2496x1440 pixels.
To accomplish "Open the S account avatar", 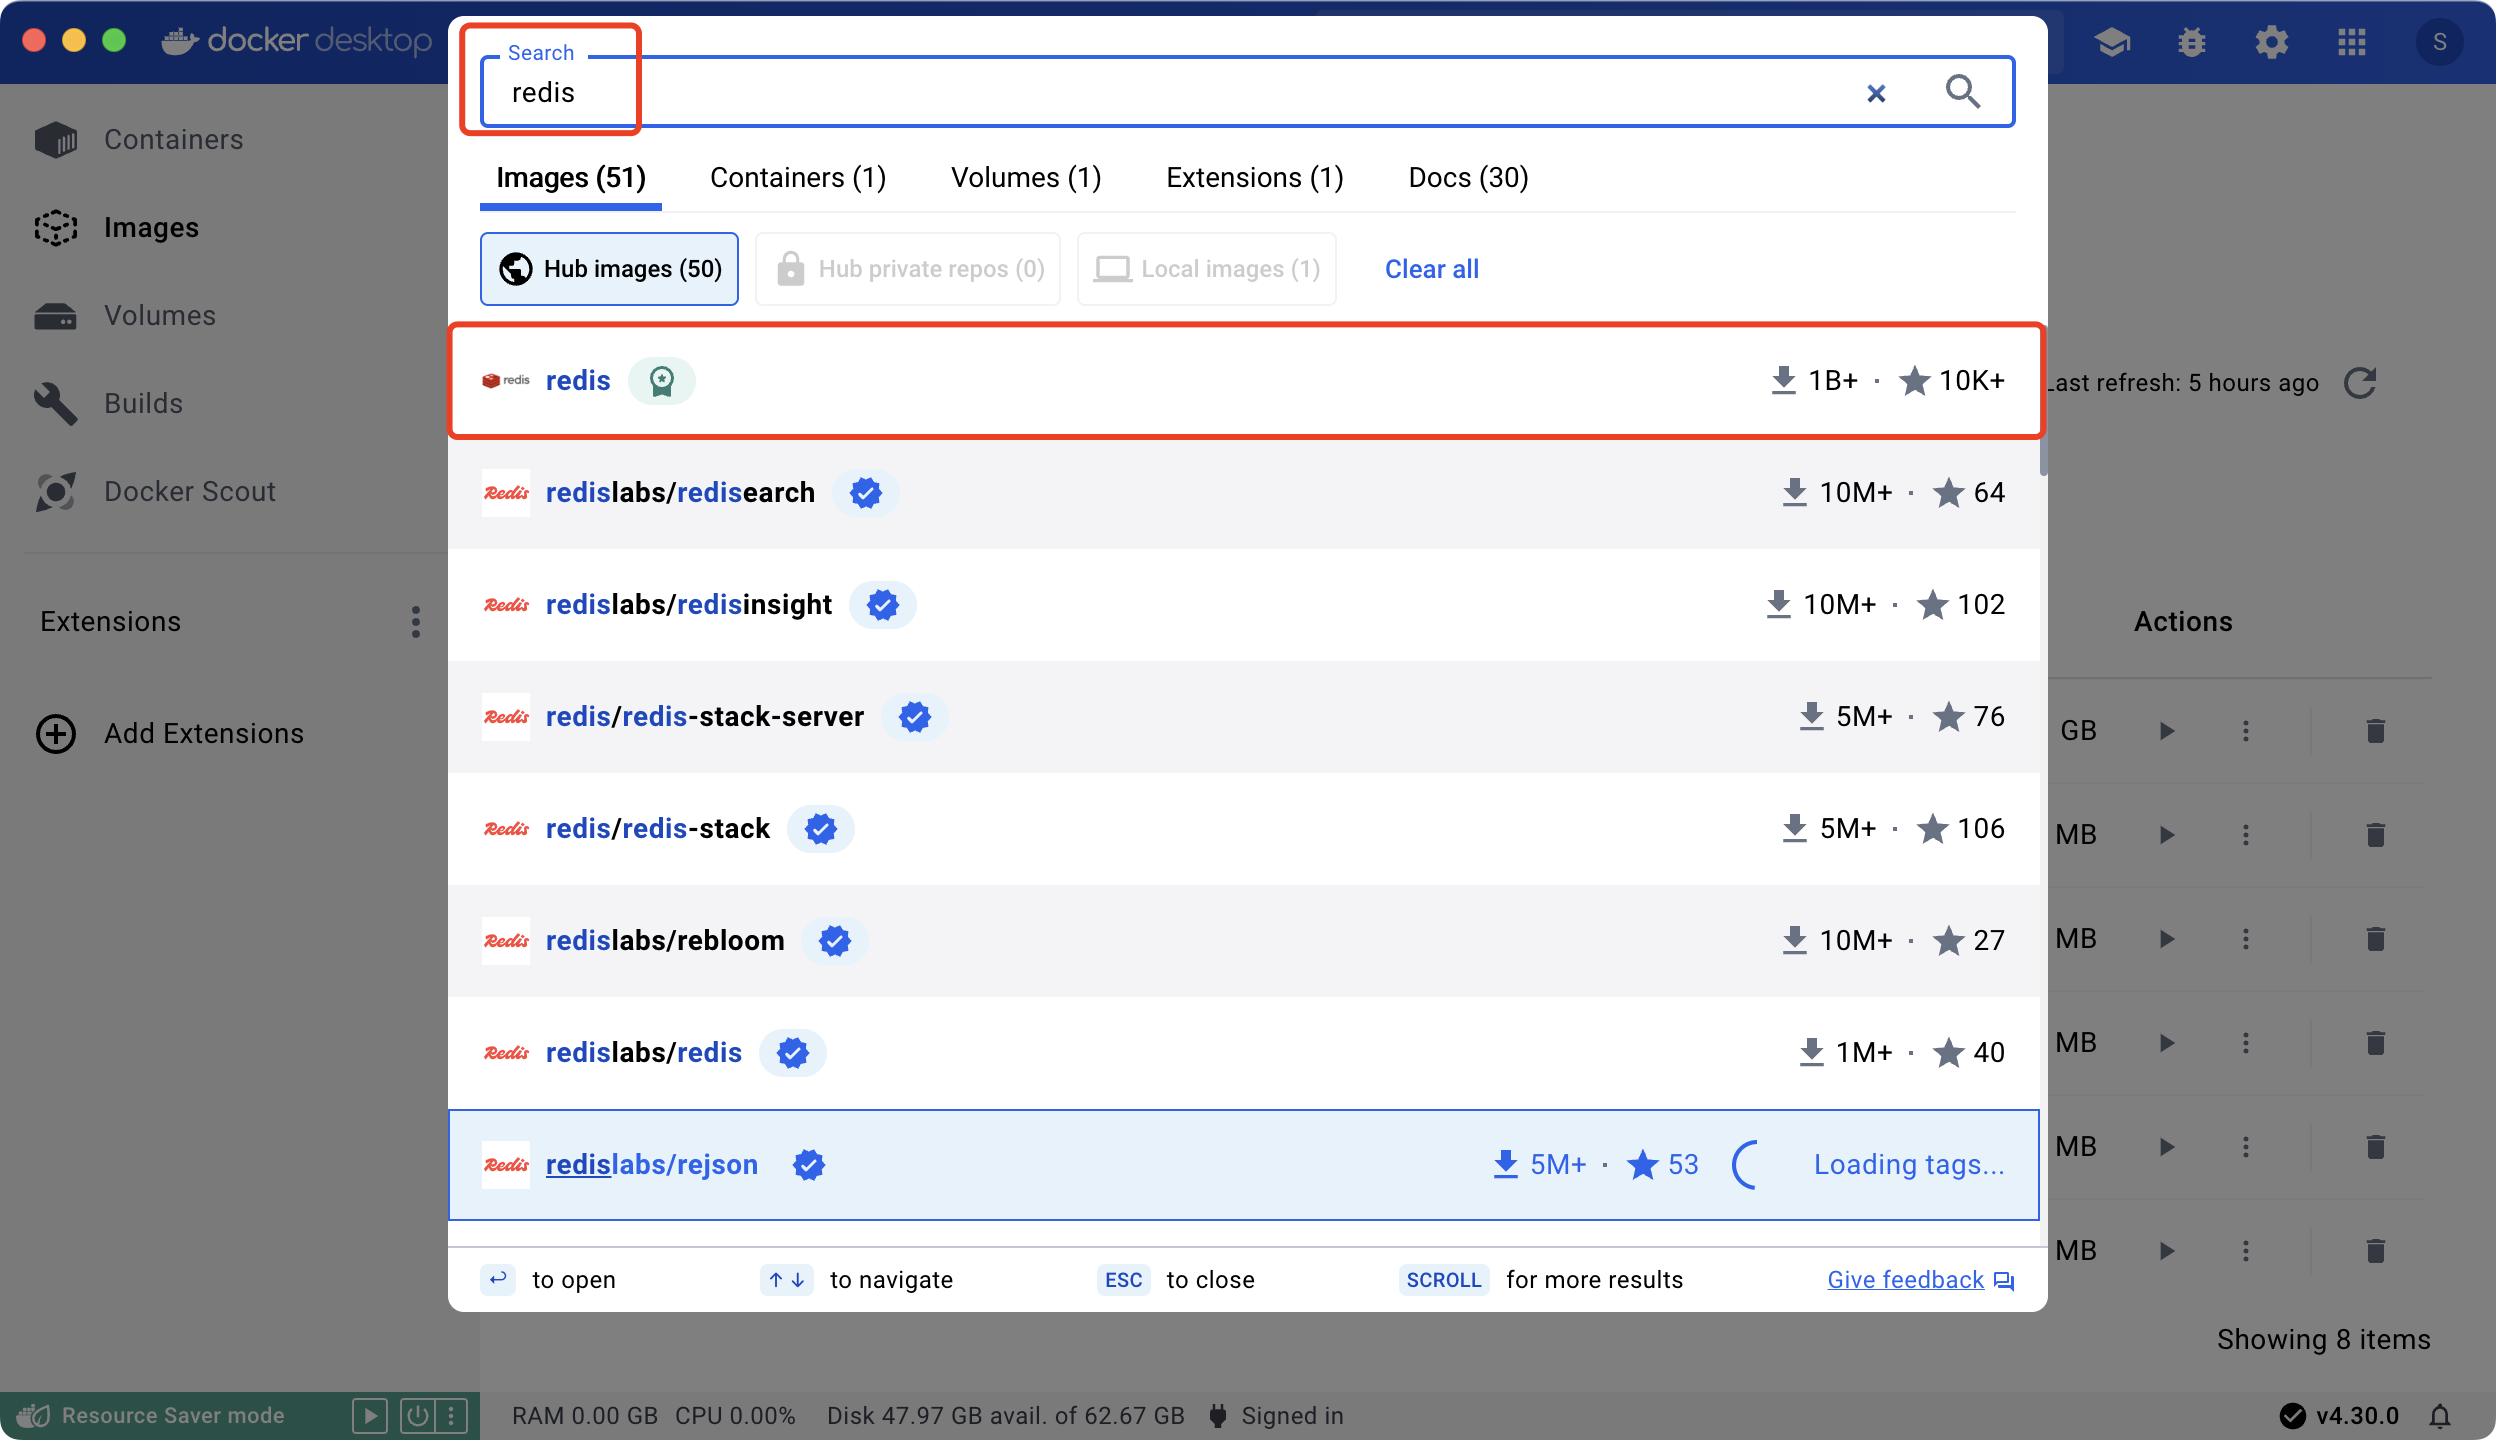I will [2440, 42].
